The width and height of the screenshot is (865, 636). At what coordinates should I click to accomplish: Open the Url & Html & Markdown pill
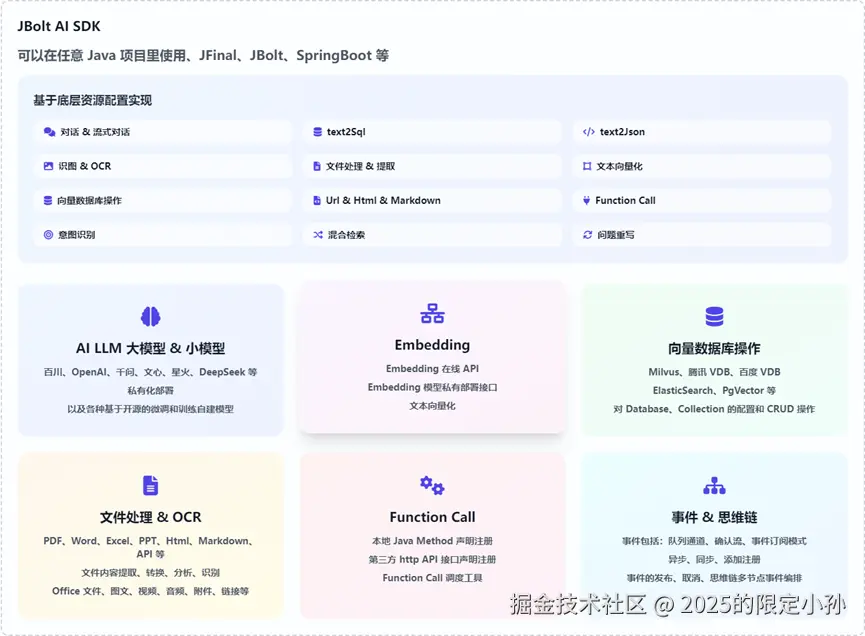[x=432, y=200]
